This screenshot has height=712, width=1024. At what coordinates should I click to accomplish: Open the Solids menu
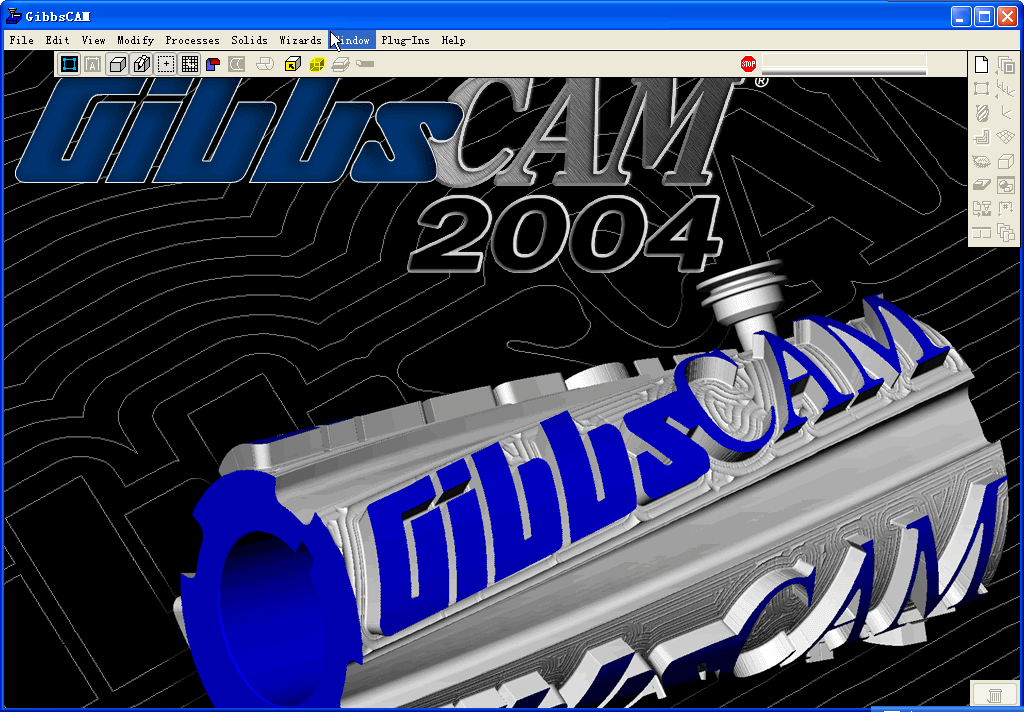click(x=249, y=40)
